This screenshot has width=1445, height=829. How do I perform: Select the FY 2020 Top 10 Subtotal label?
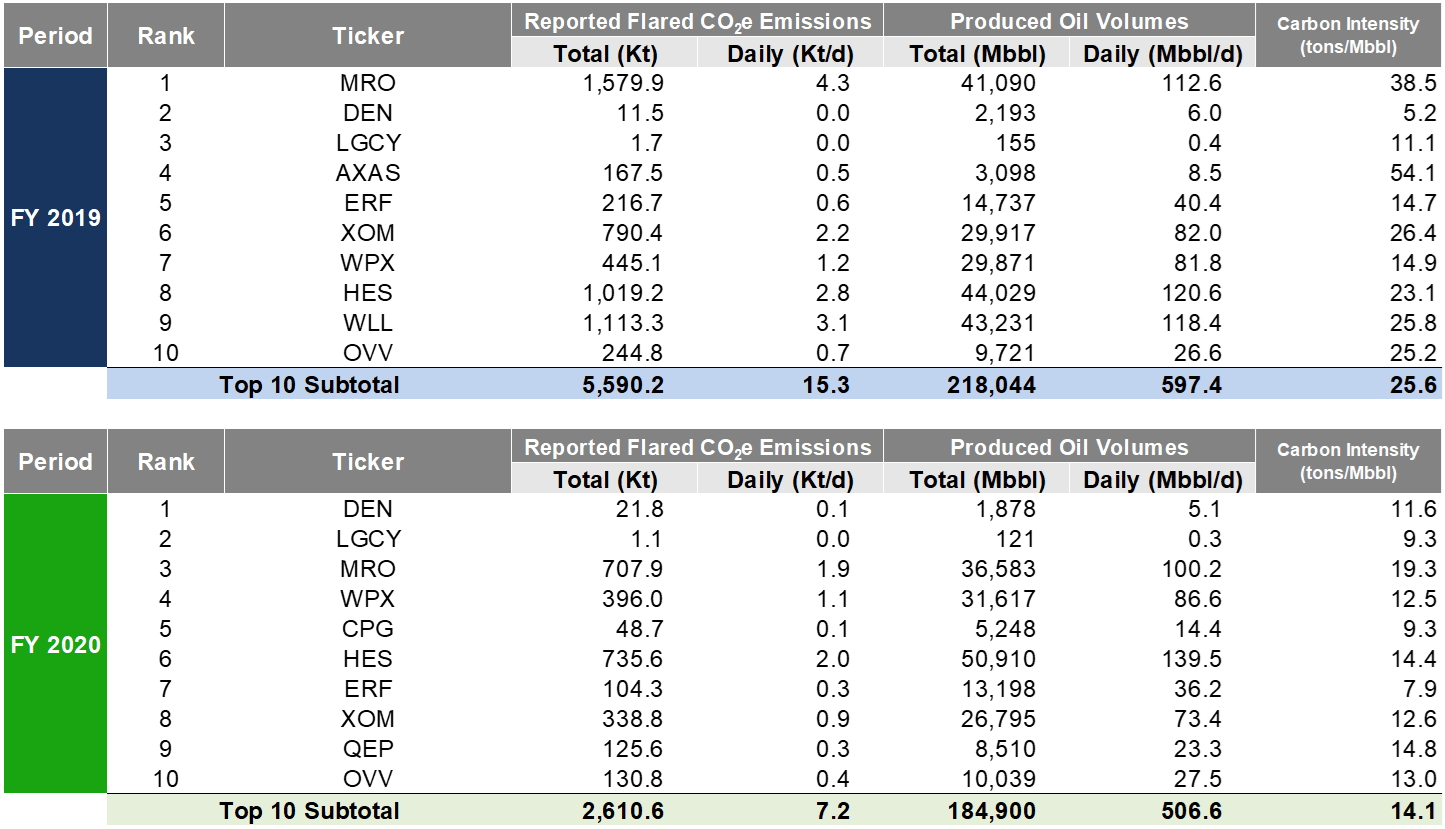[x=309, y=811]
